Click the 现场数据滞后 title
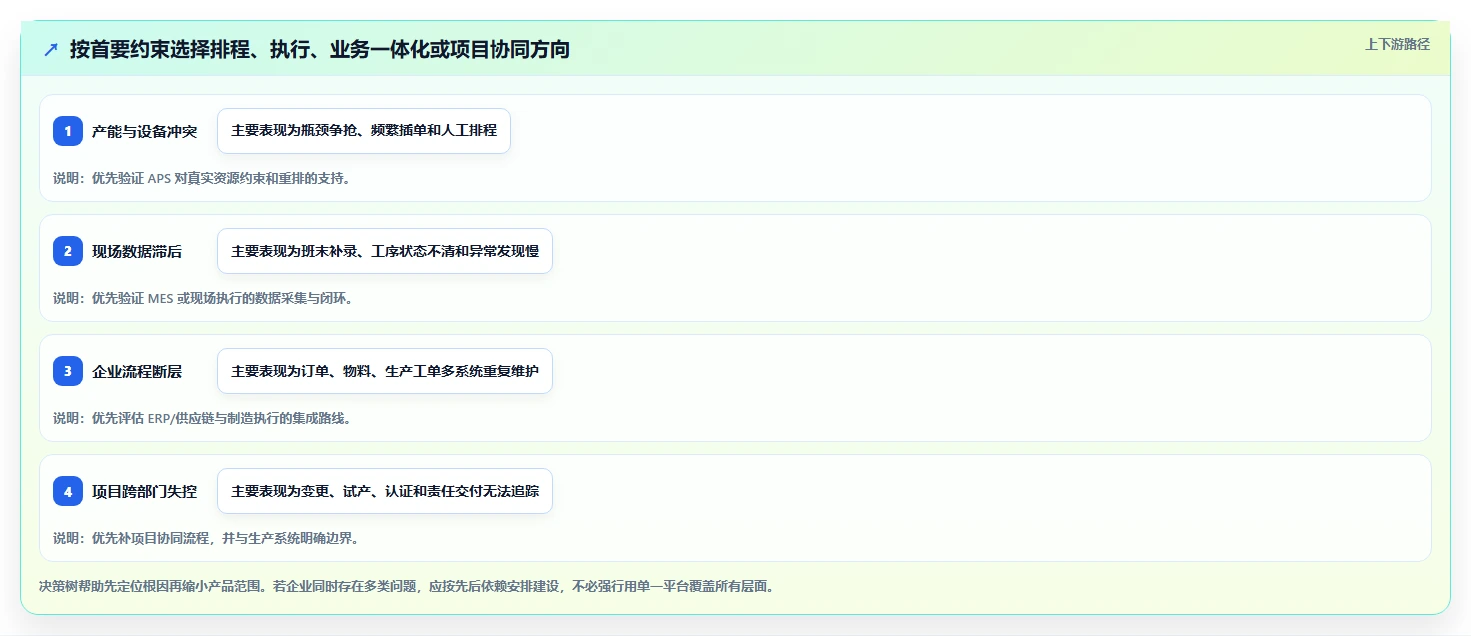Viewport: 1471px width, 636px height. (137, 251)
